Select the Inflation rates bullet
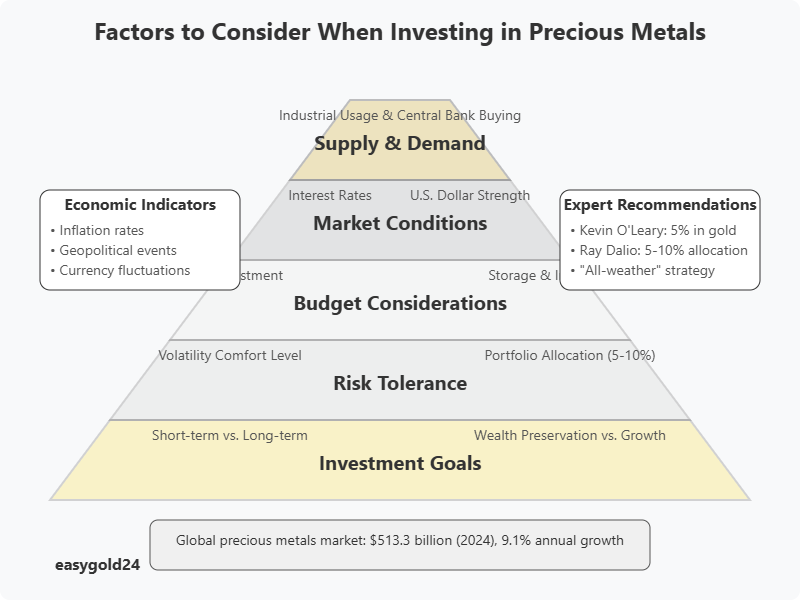Screen dimensions: 800x600 coord(101,231)
